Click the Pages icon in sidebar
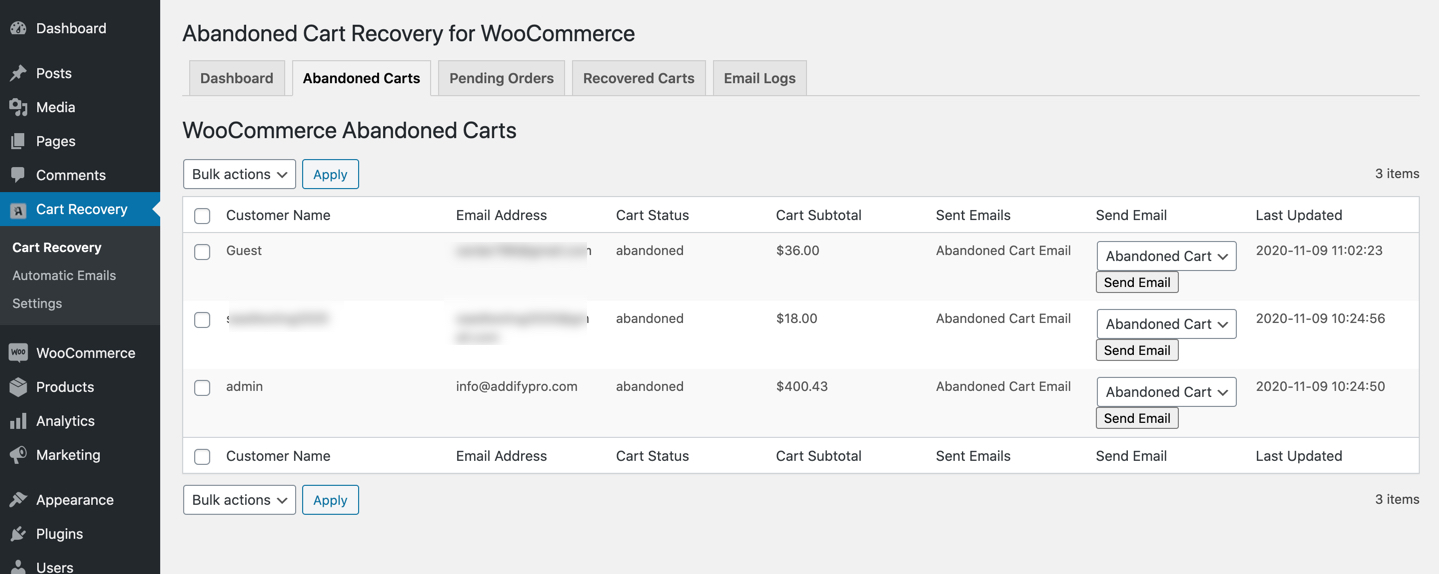This screenshot has height=574, width=1439. tap(18, 141)
